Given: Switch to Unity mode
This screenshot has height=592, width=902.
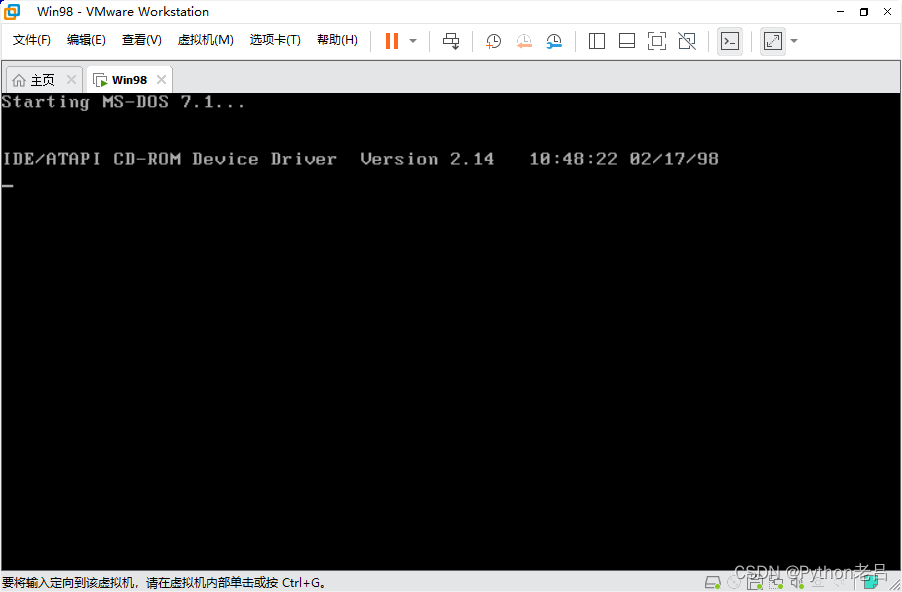Looking at the screenshot, I should click(x=687, y=41).
